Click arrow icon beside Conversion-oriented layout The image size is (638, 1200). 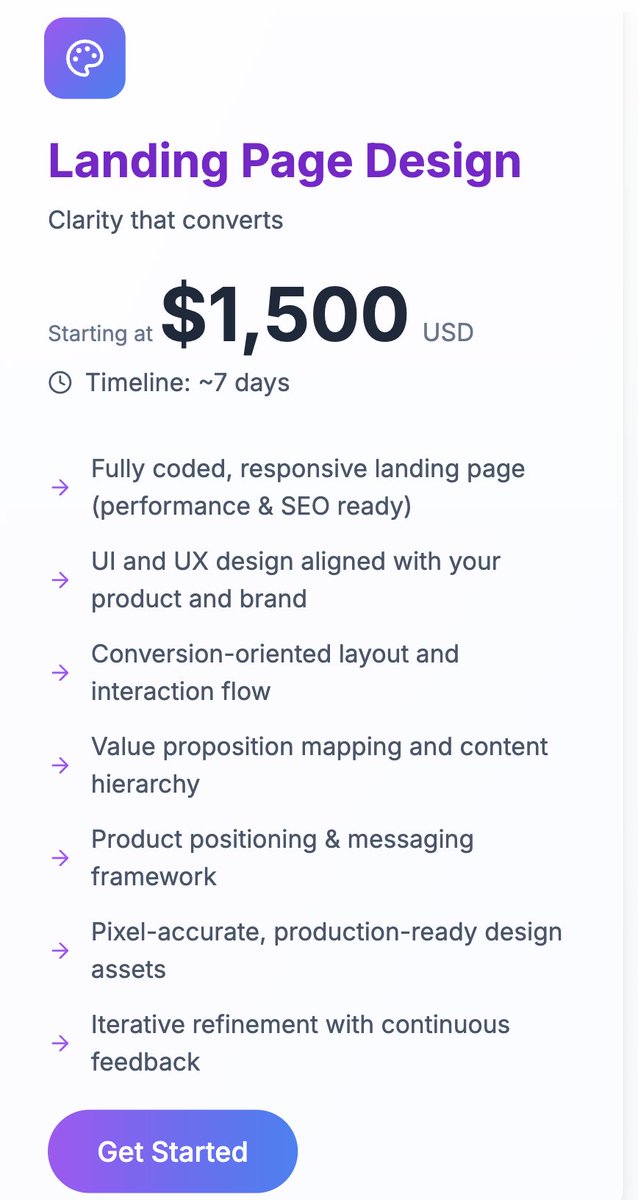tap(60, 672)
